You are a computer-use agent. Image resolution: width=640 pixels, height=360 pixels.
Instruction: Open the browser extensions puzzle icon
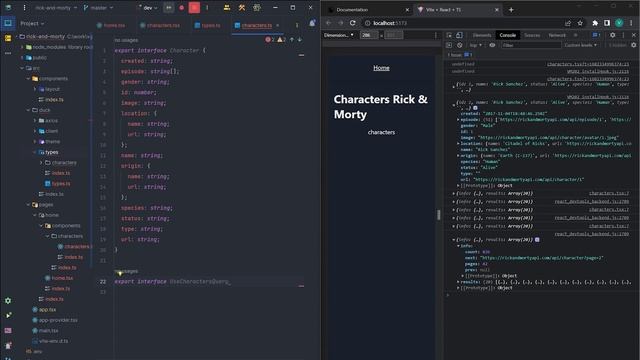(595, 23)
